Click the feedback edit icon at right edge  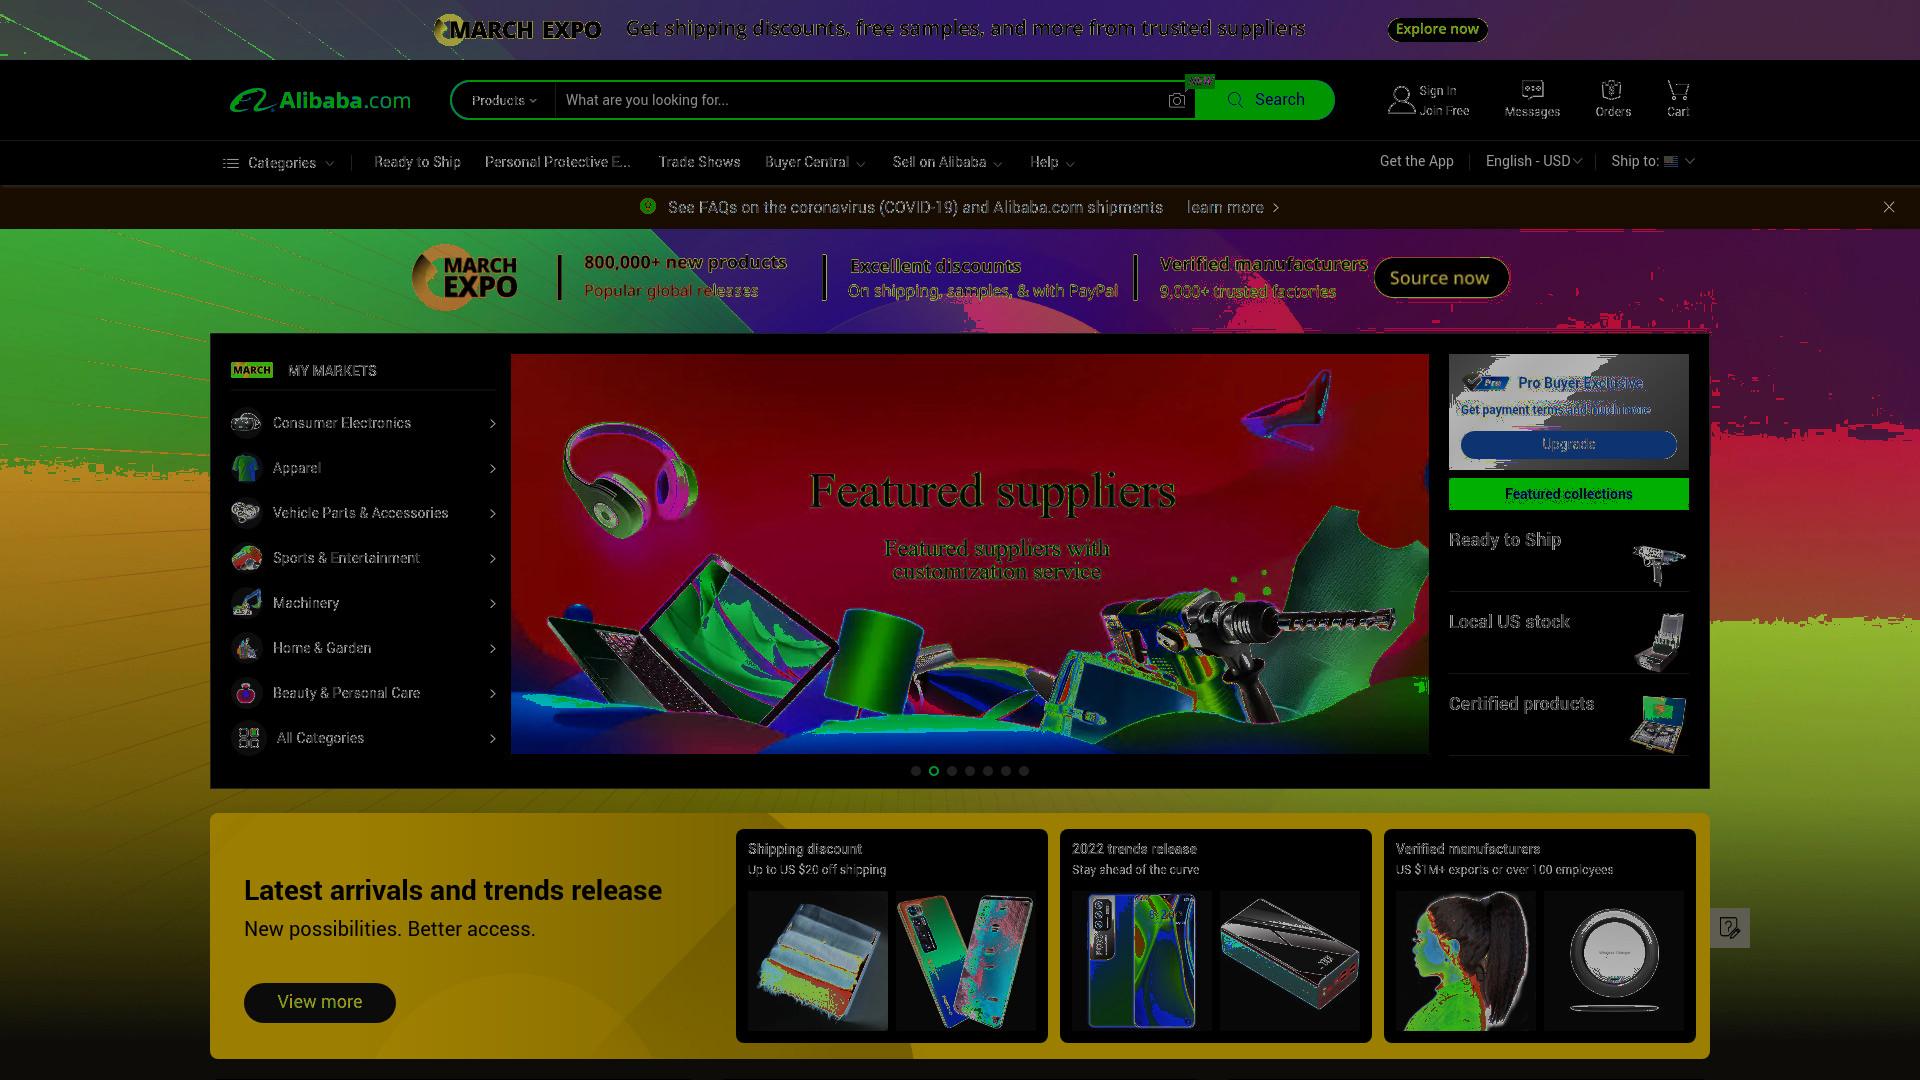(1730, 928)
